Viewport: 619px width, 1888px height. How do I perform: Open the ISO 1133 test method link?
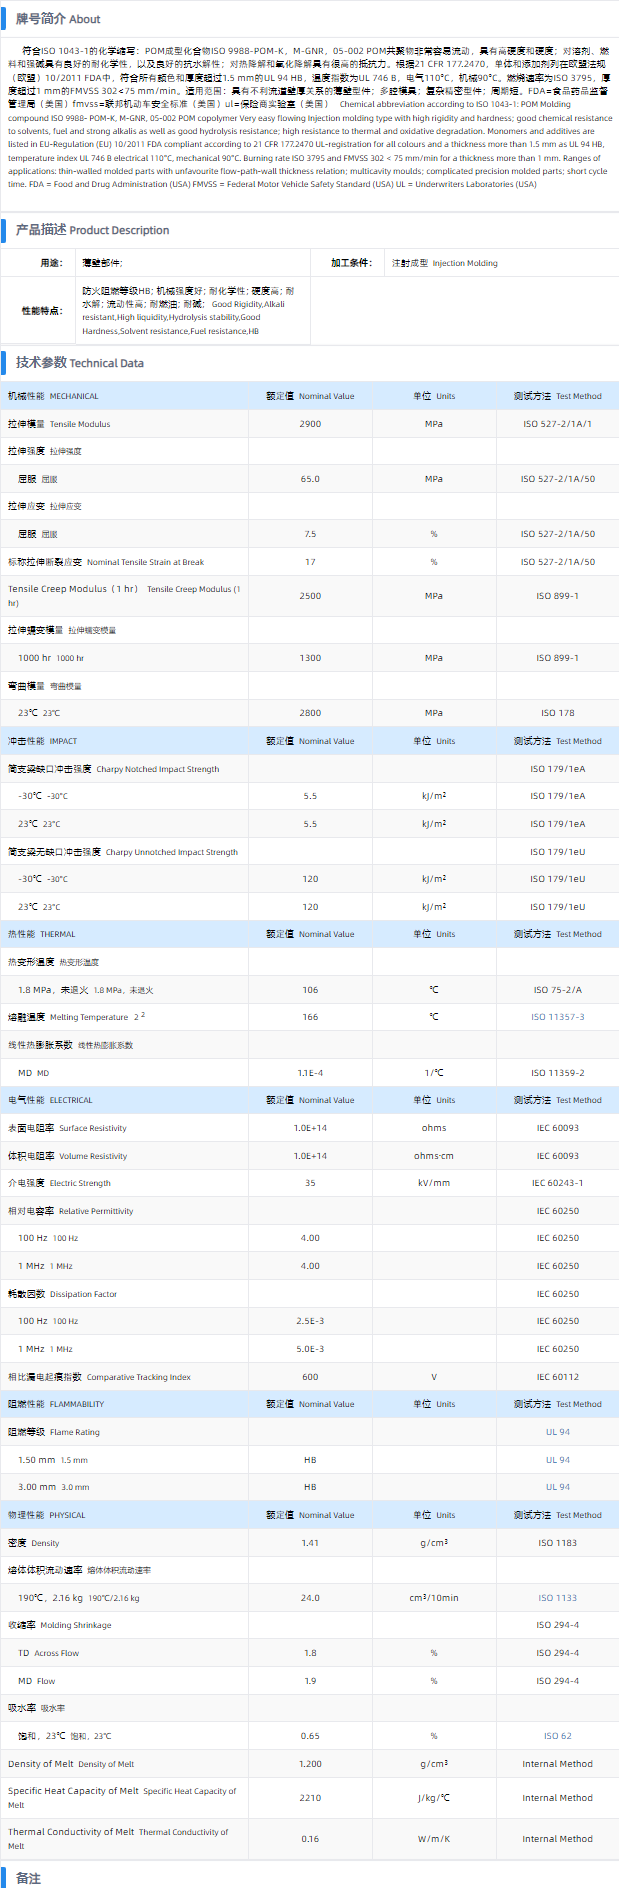(x=557, y=1598)
